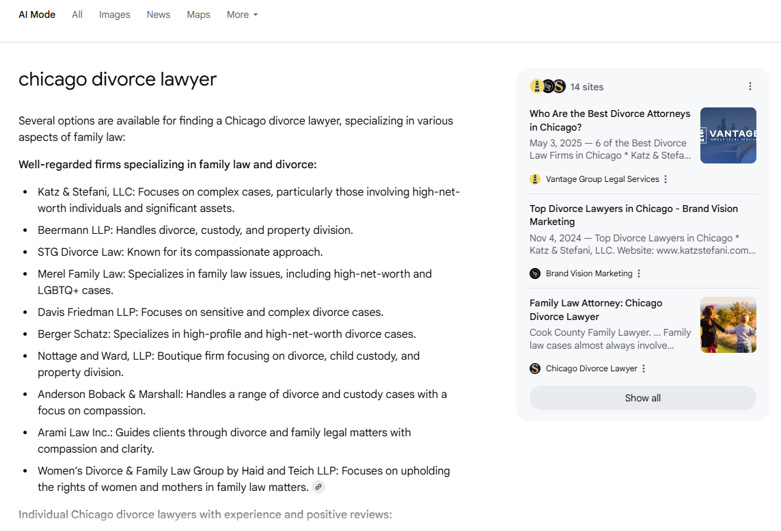Click the 'Berger Schatz' list item

(x=227, y=334)
